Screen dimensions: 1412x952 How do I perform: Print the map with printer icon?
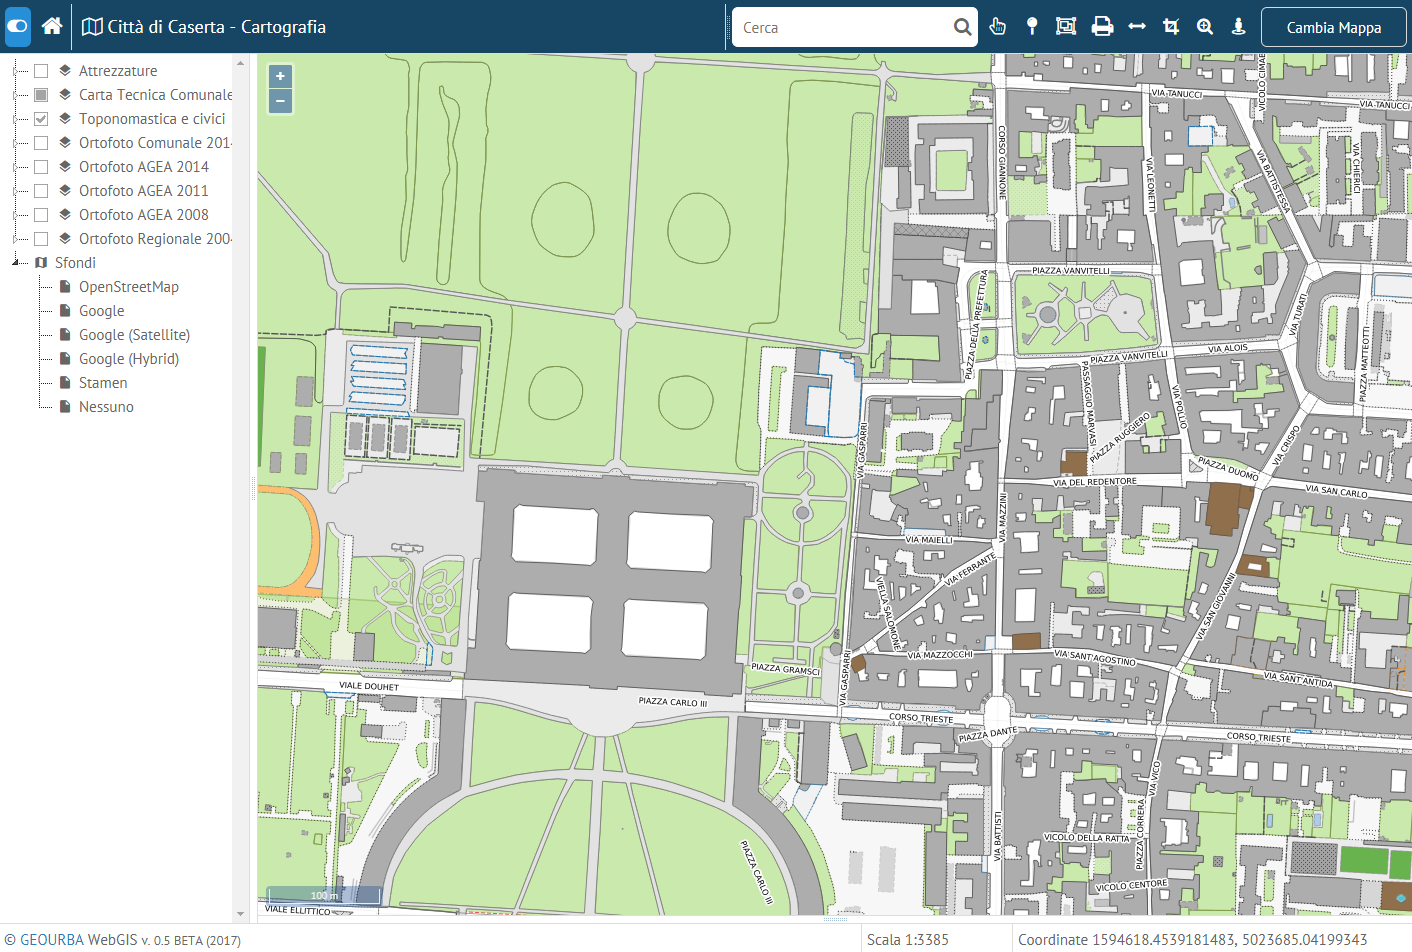(1102, 27)
